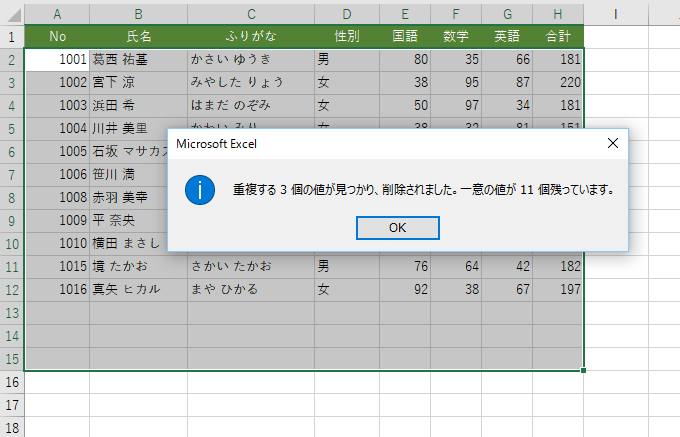Select row 1 header
This screenshot has height=437, width=680.
click(x=11, y=36)
